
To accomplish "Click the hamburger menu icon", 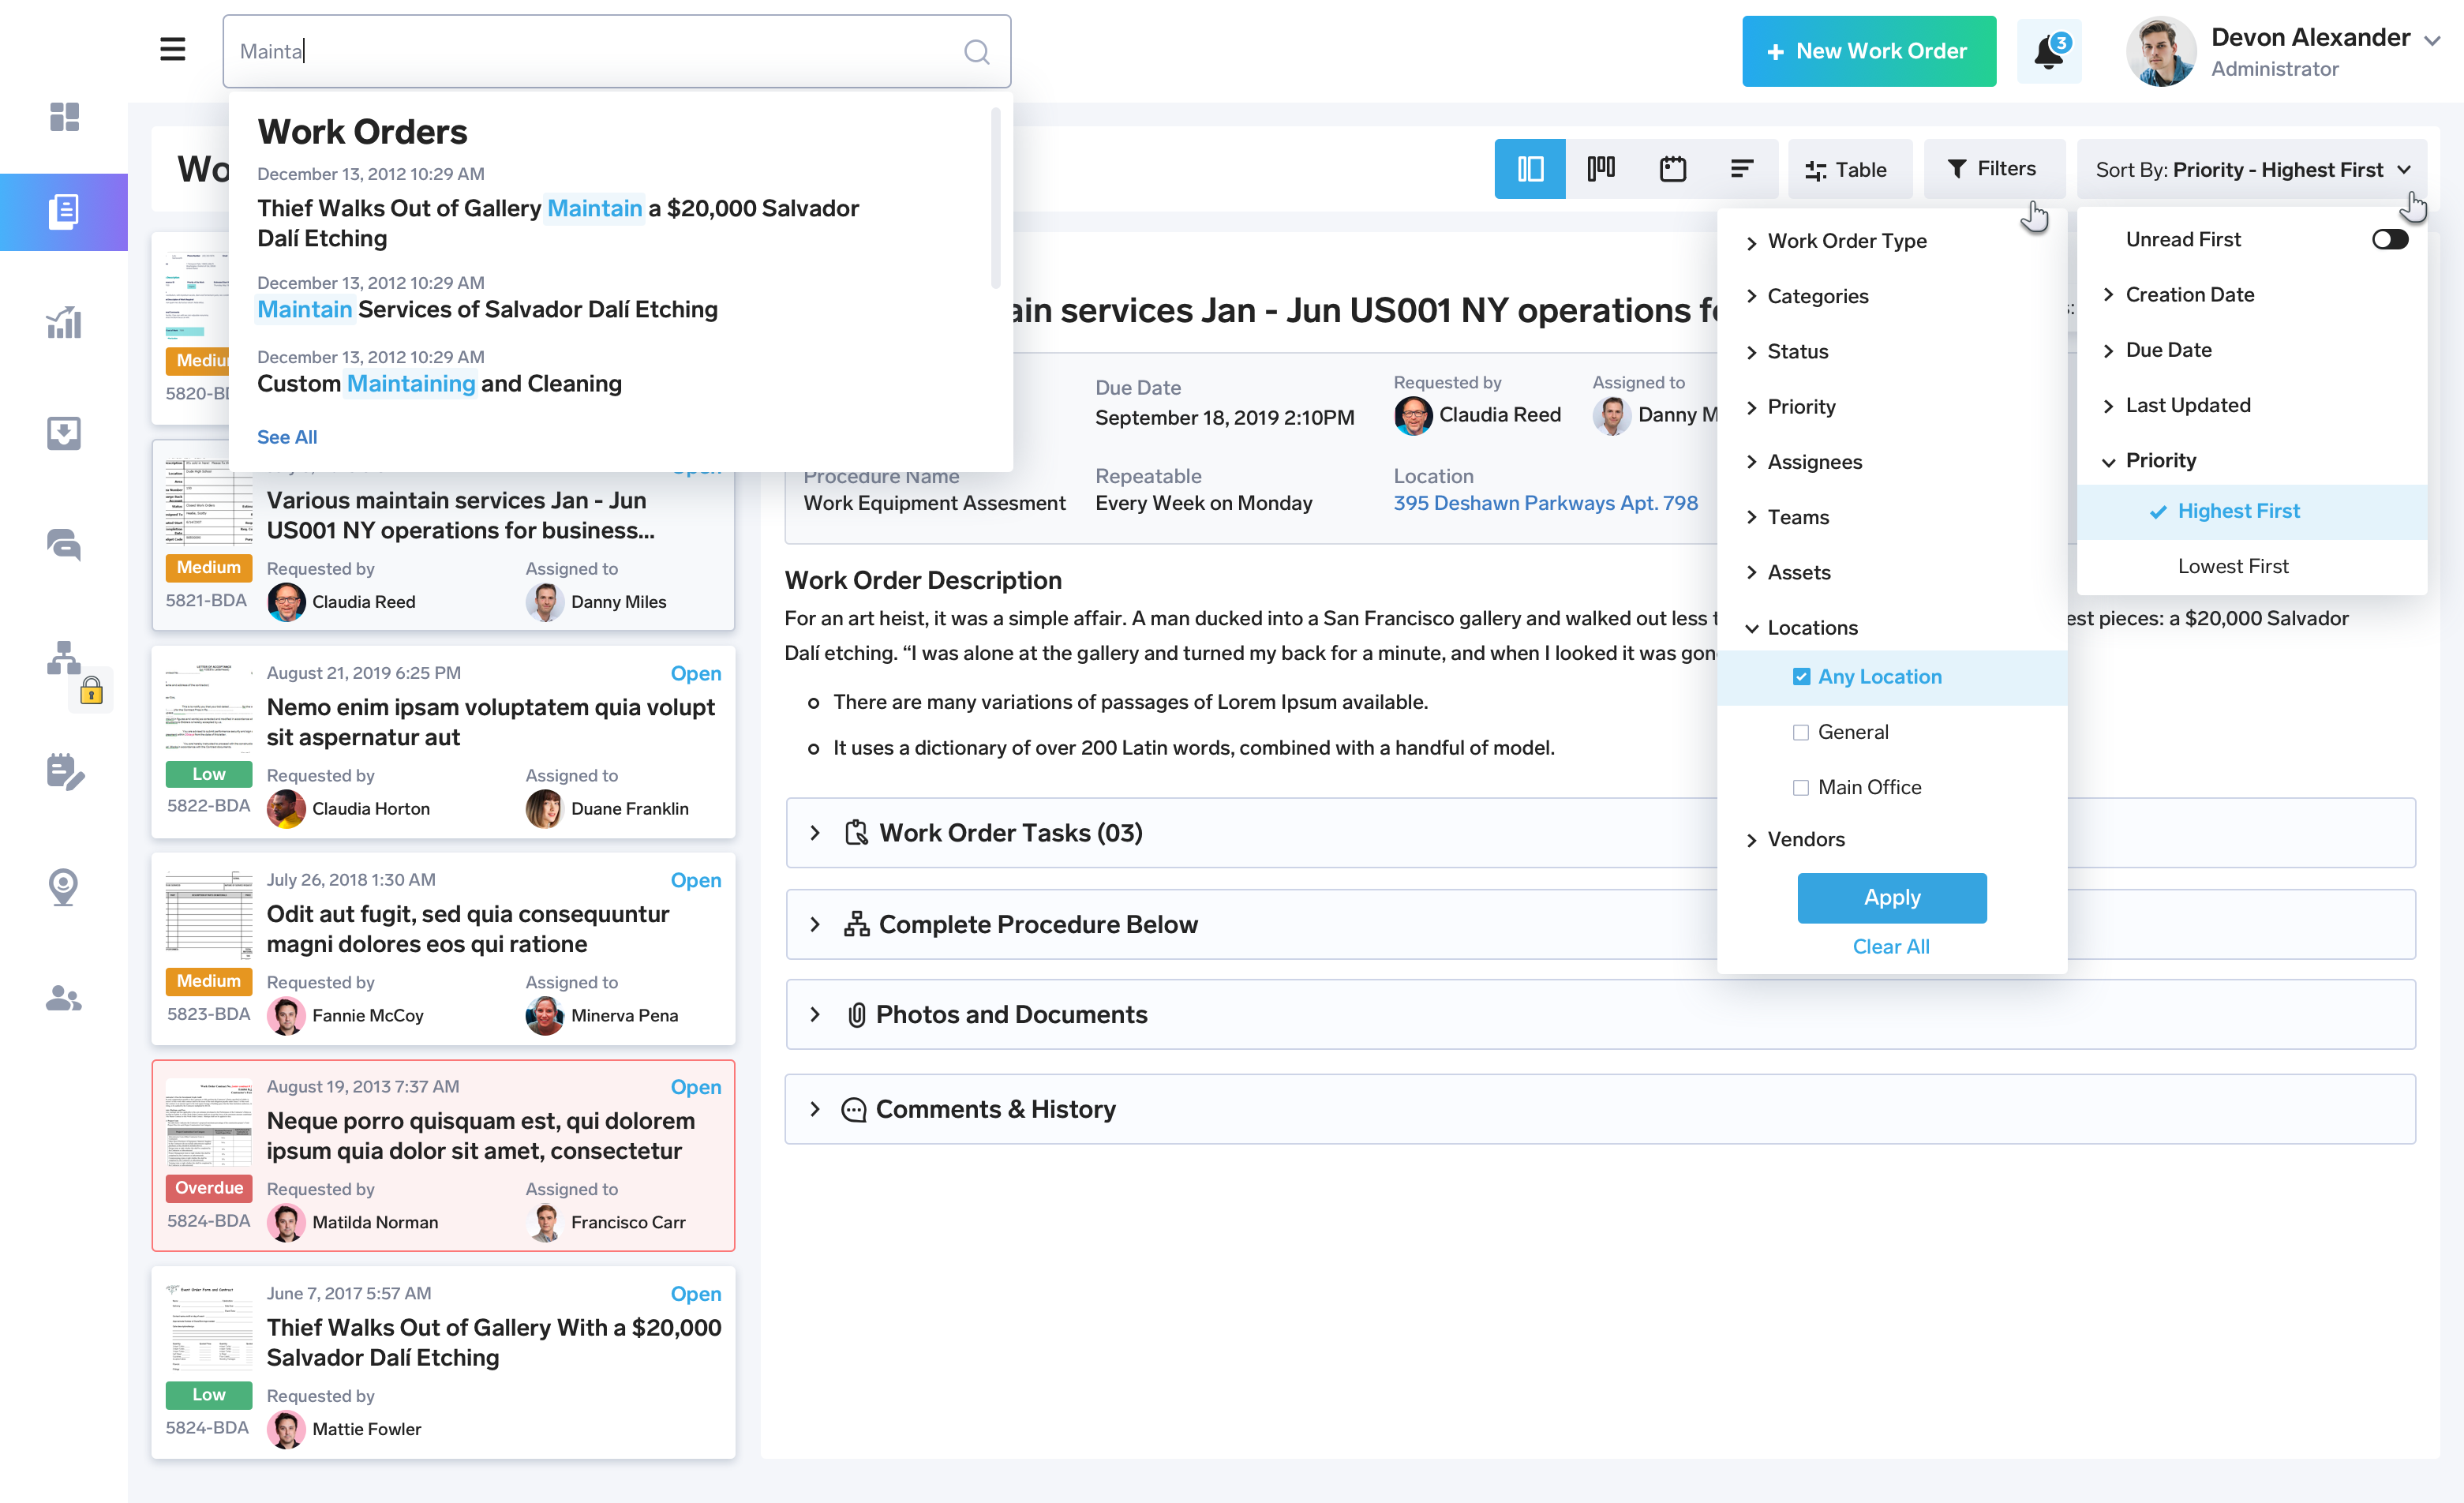I will click(172, 50).
